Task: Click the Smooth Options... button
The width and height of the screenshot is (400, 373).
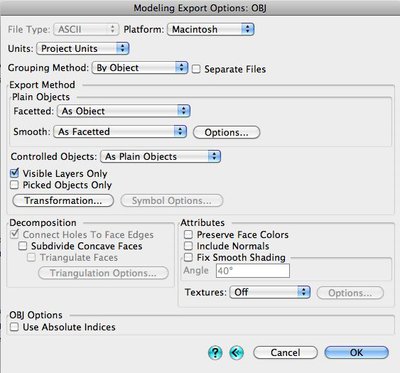Action: [226, 132]
